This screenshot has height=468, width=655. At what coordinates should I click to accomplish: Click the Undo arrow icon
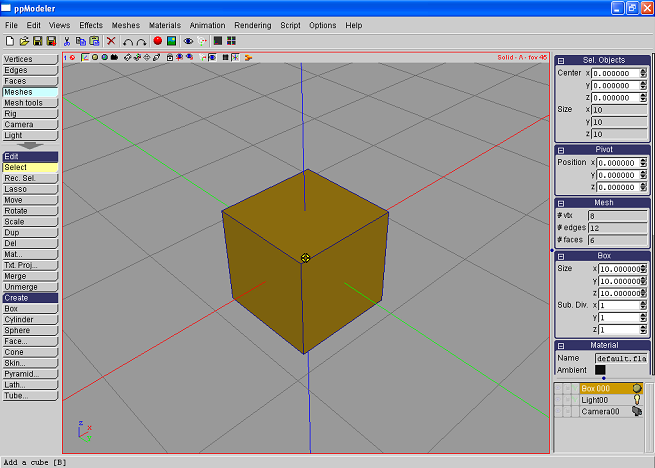pyautogui.click(x=128, y=41)
